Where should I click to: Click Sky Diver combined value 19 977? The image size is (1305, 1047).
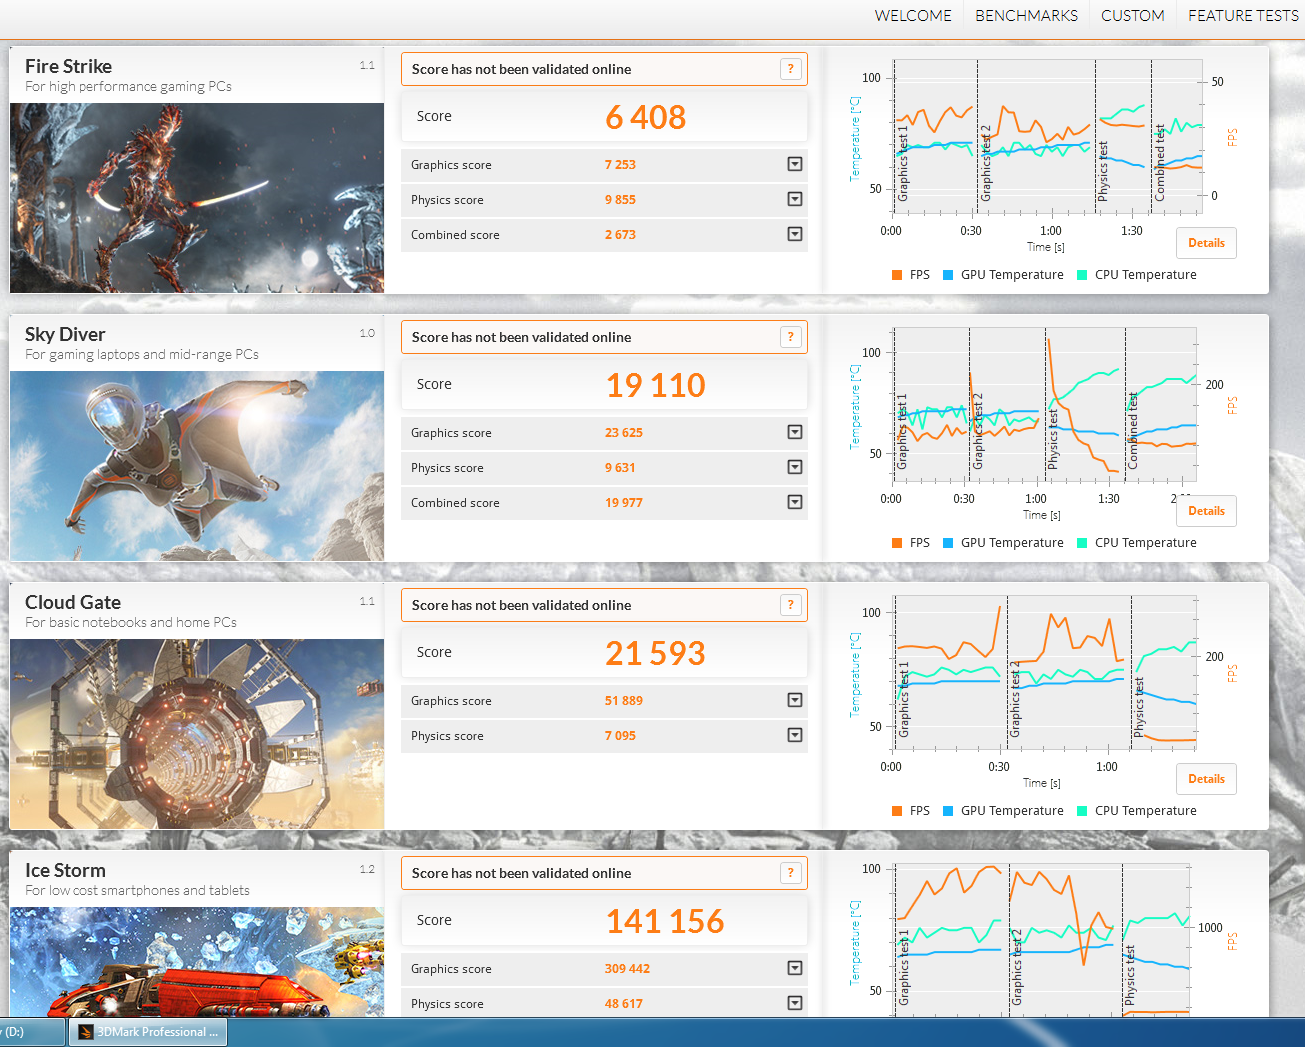[624, 503]
